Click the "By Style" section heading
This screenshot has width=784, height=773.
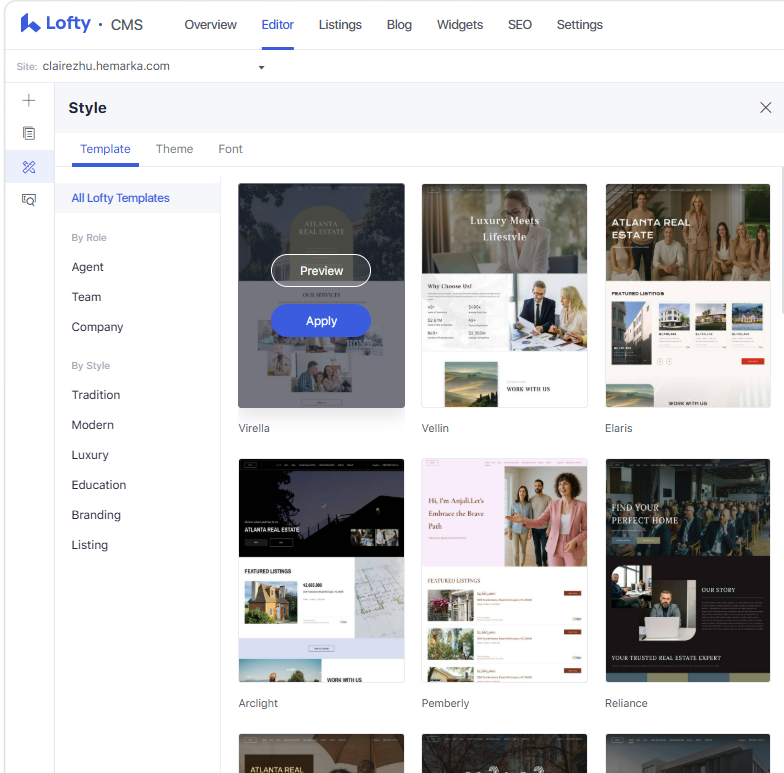(x=90, y=366)
